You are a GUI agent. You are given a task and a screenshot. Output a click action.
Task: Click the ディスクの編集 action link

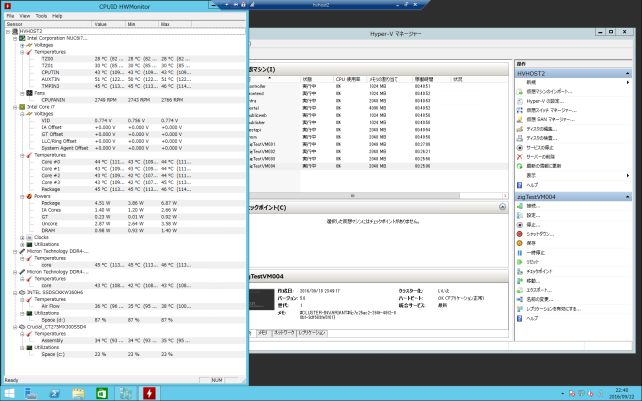[541, 128]
